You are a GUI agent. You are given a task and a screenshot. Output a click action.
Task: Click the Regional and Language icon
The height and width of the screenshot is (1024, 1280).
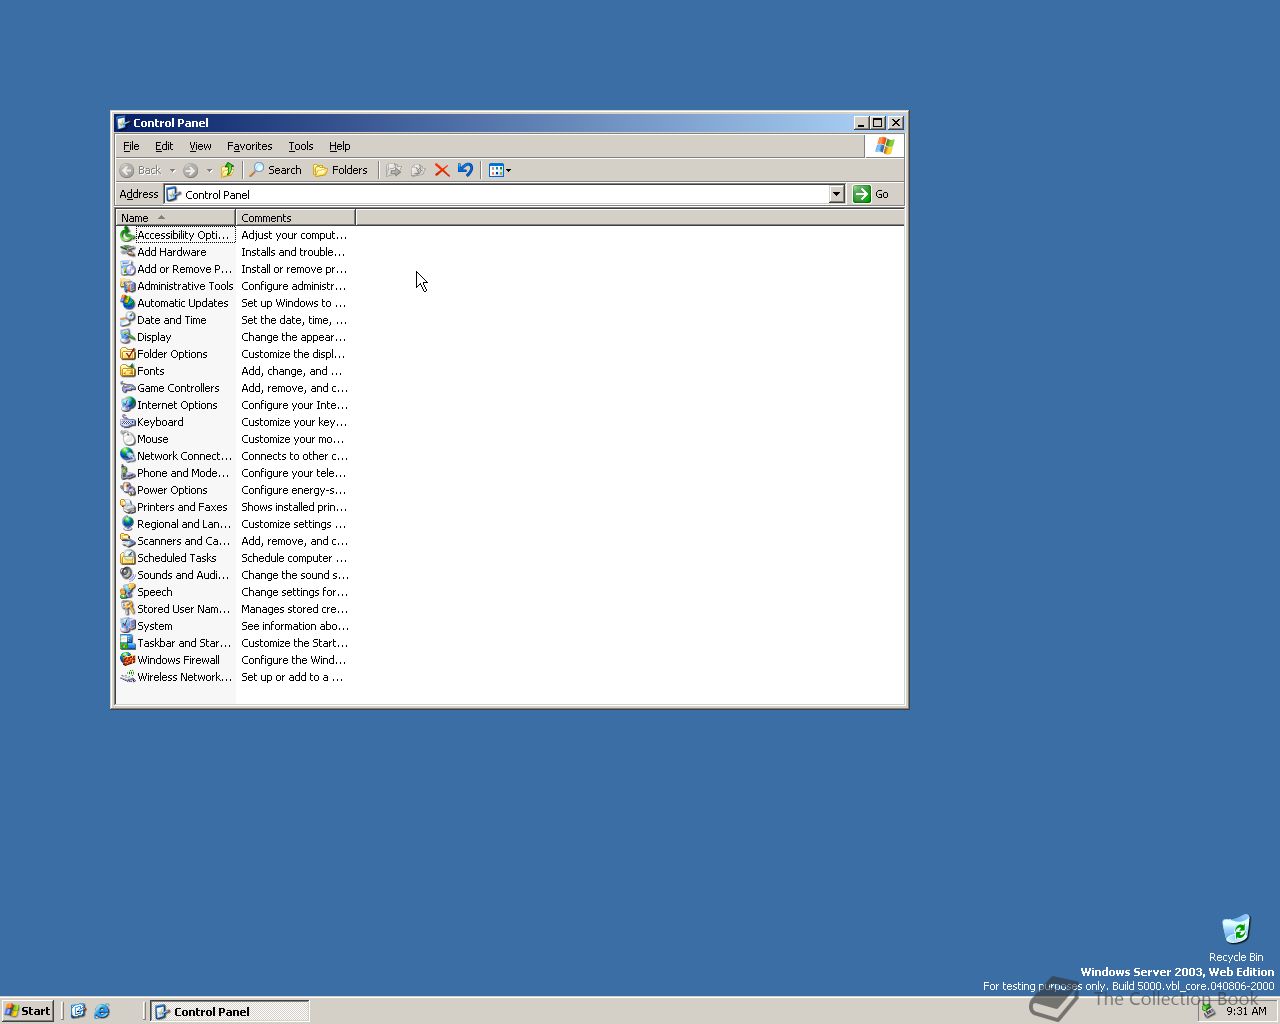click(x=127, y=524)
